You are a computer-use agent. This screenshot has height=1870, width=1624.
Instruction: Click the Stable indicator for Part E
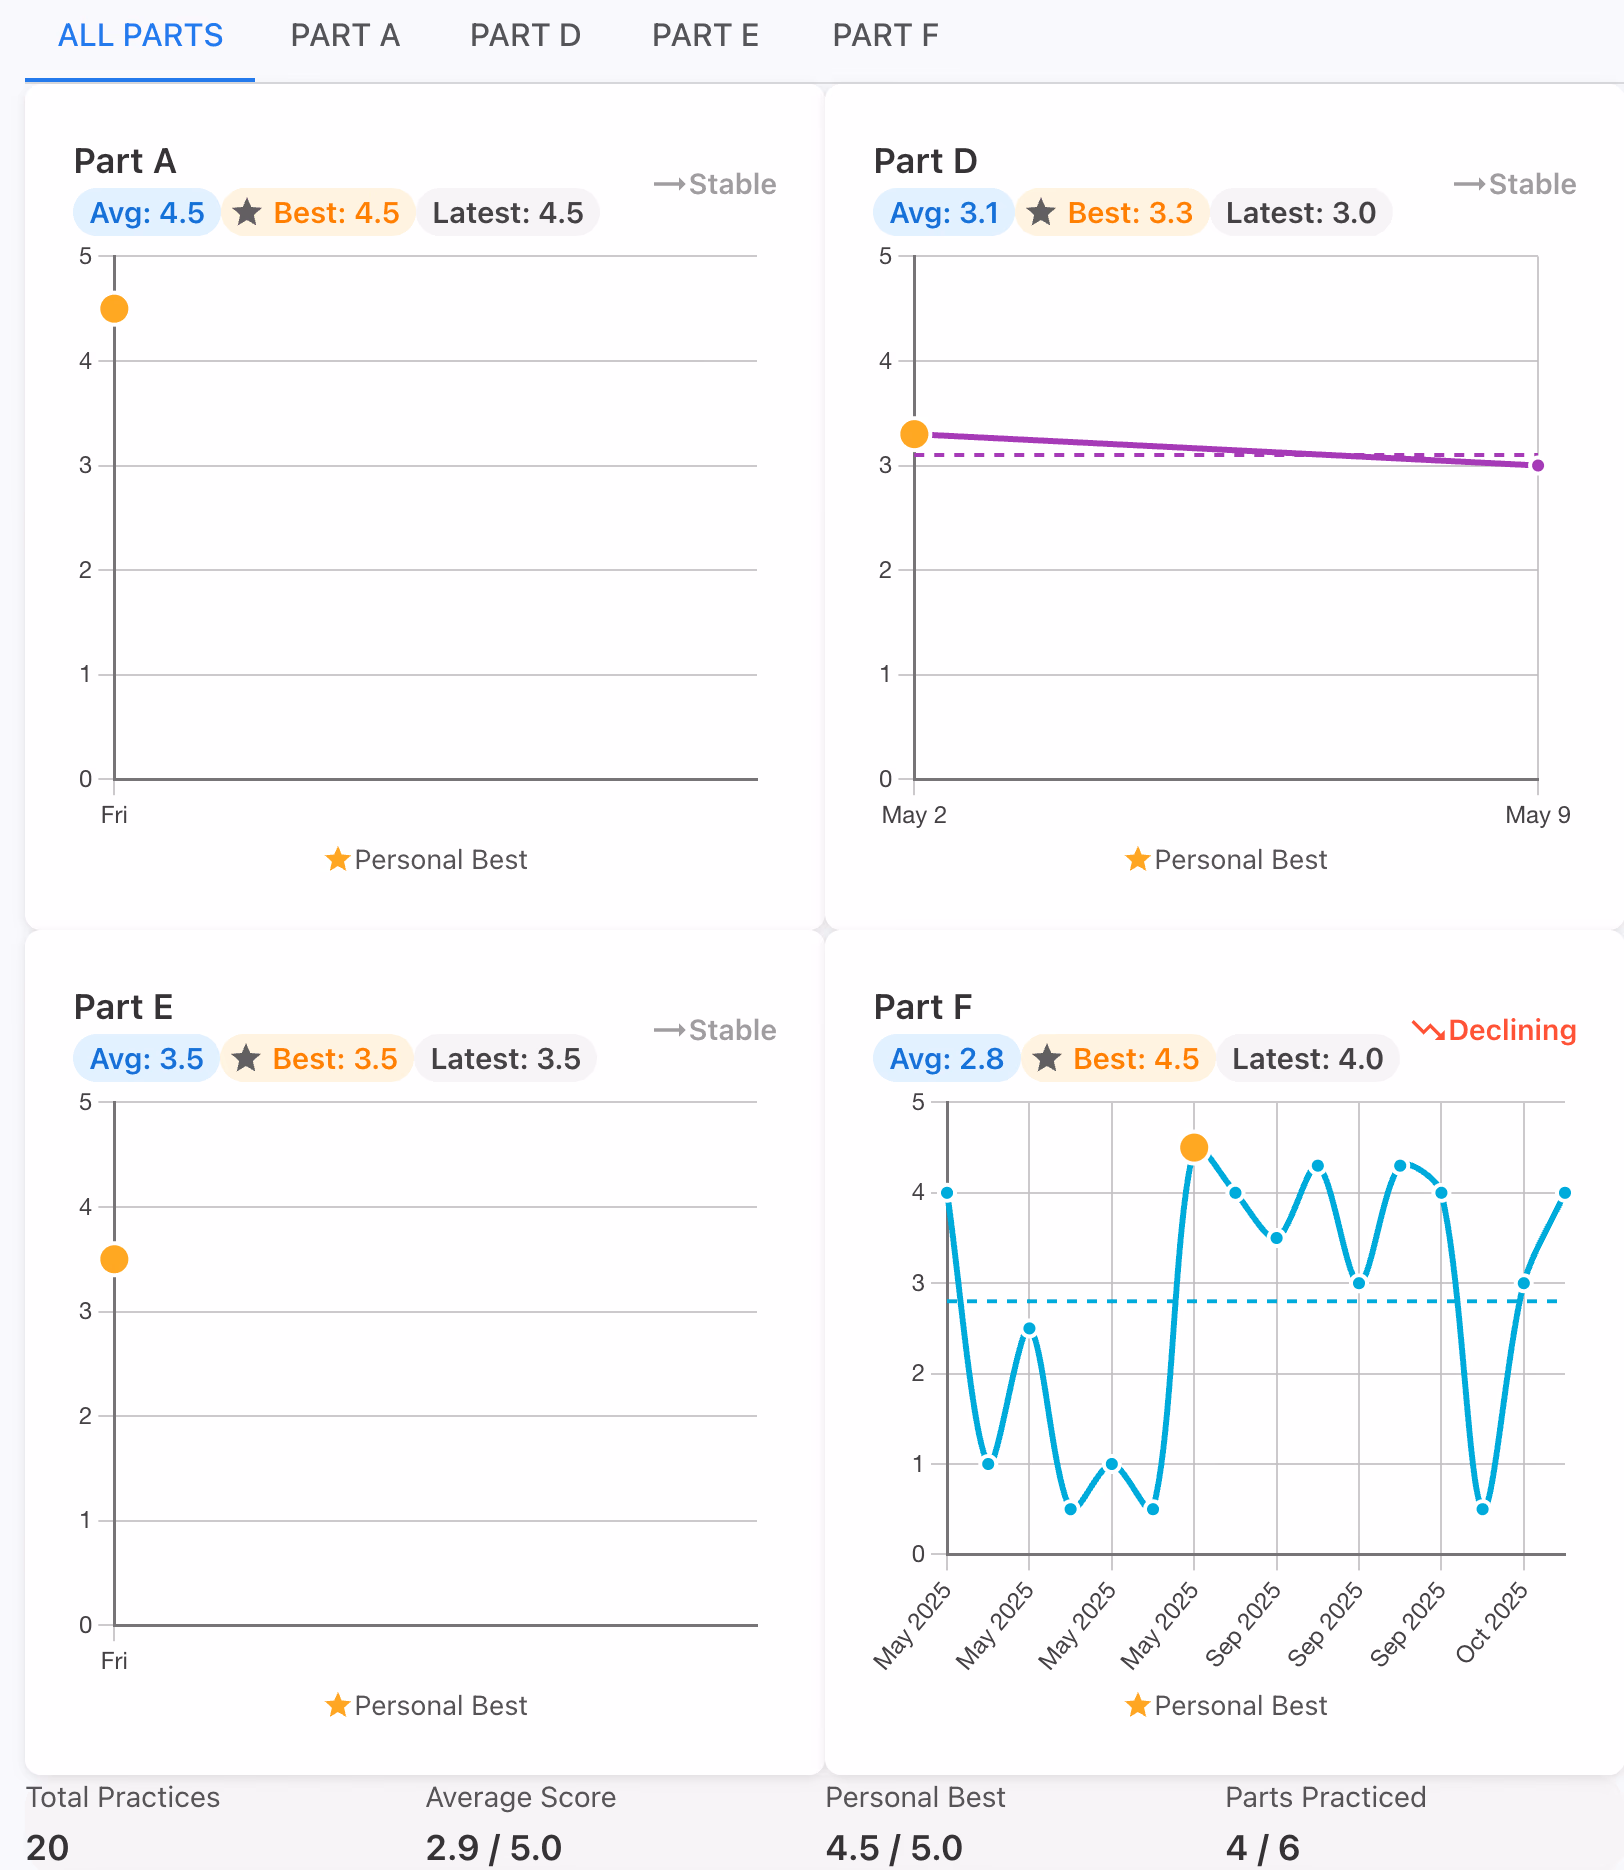point(668,1029)
